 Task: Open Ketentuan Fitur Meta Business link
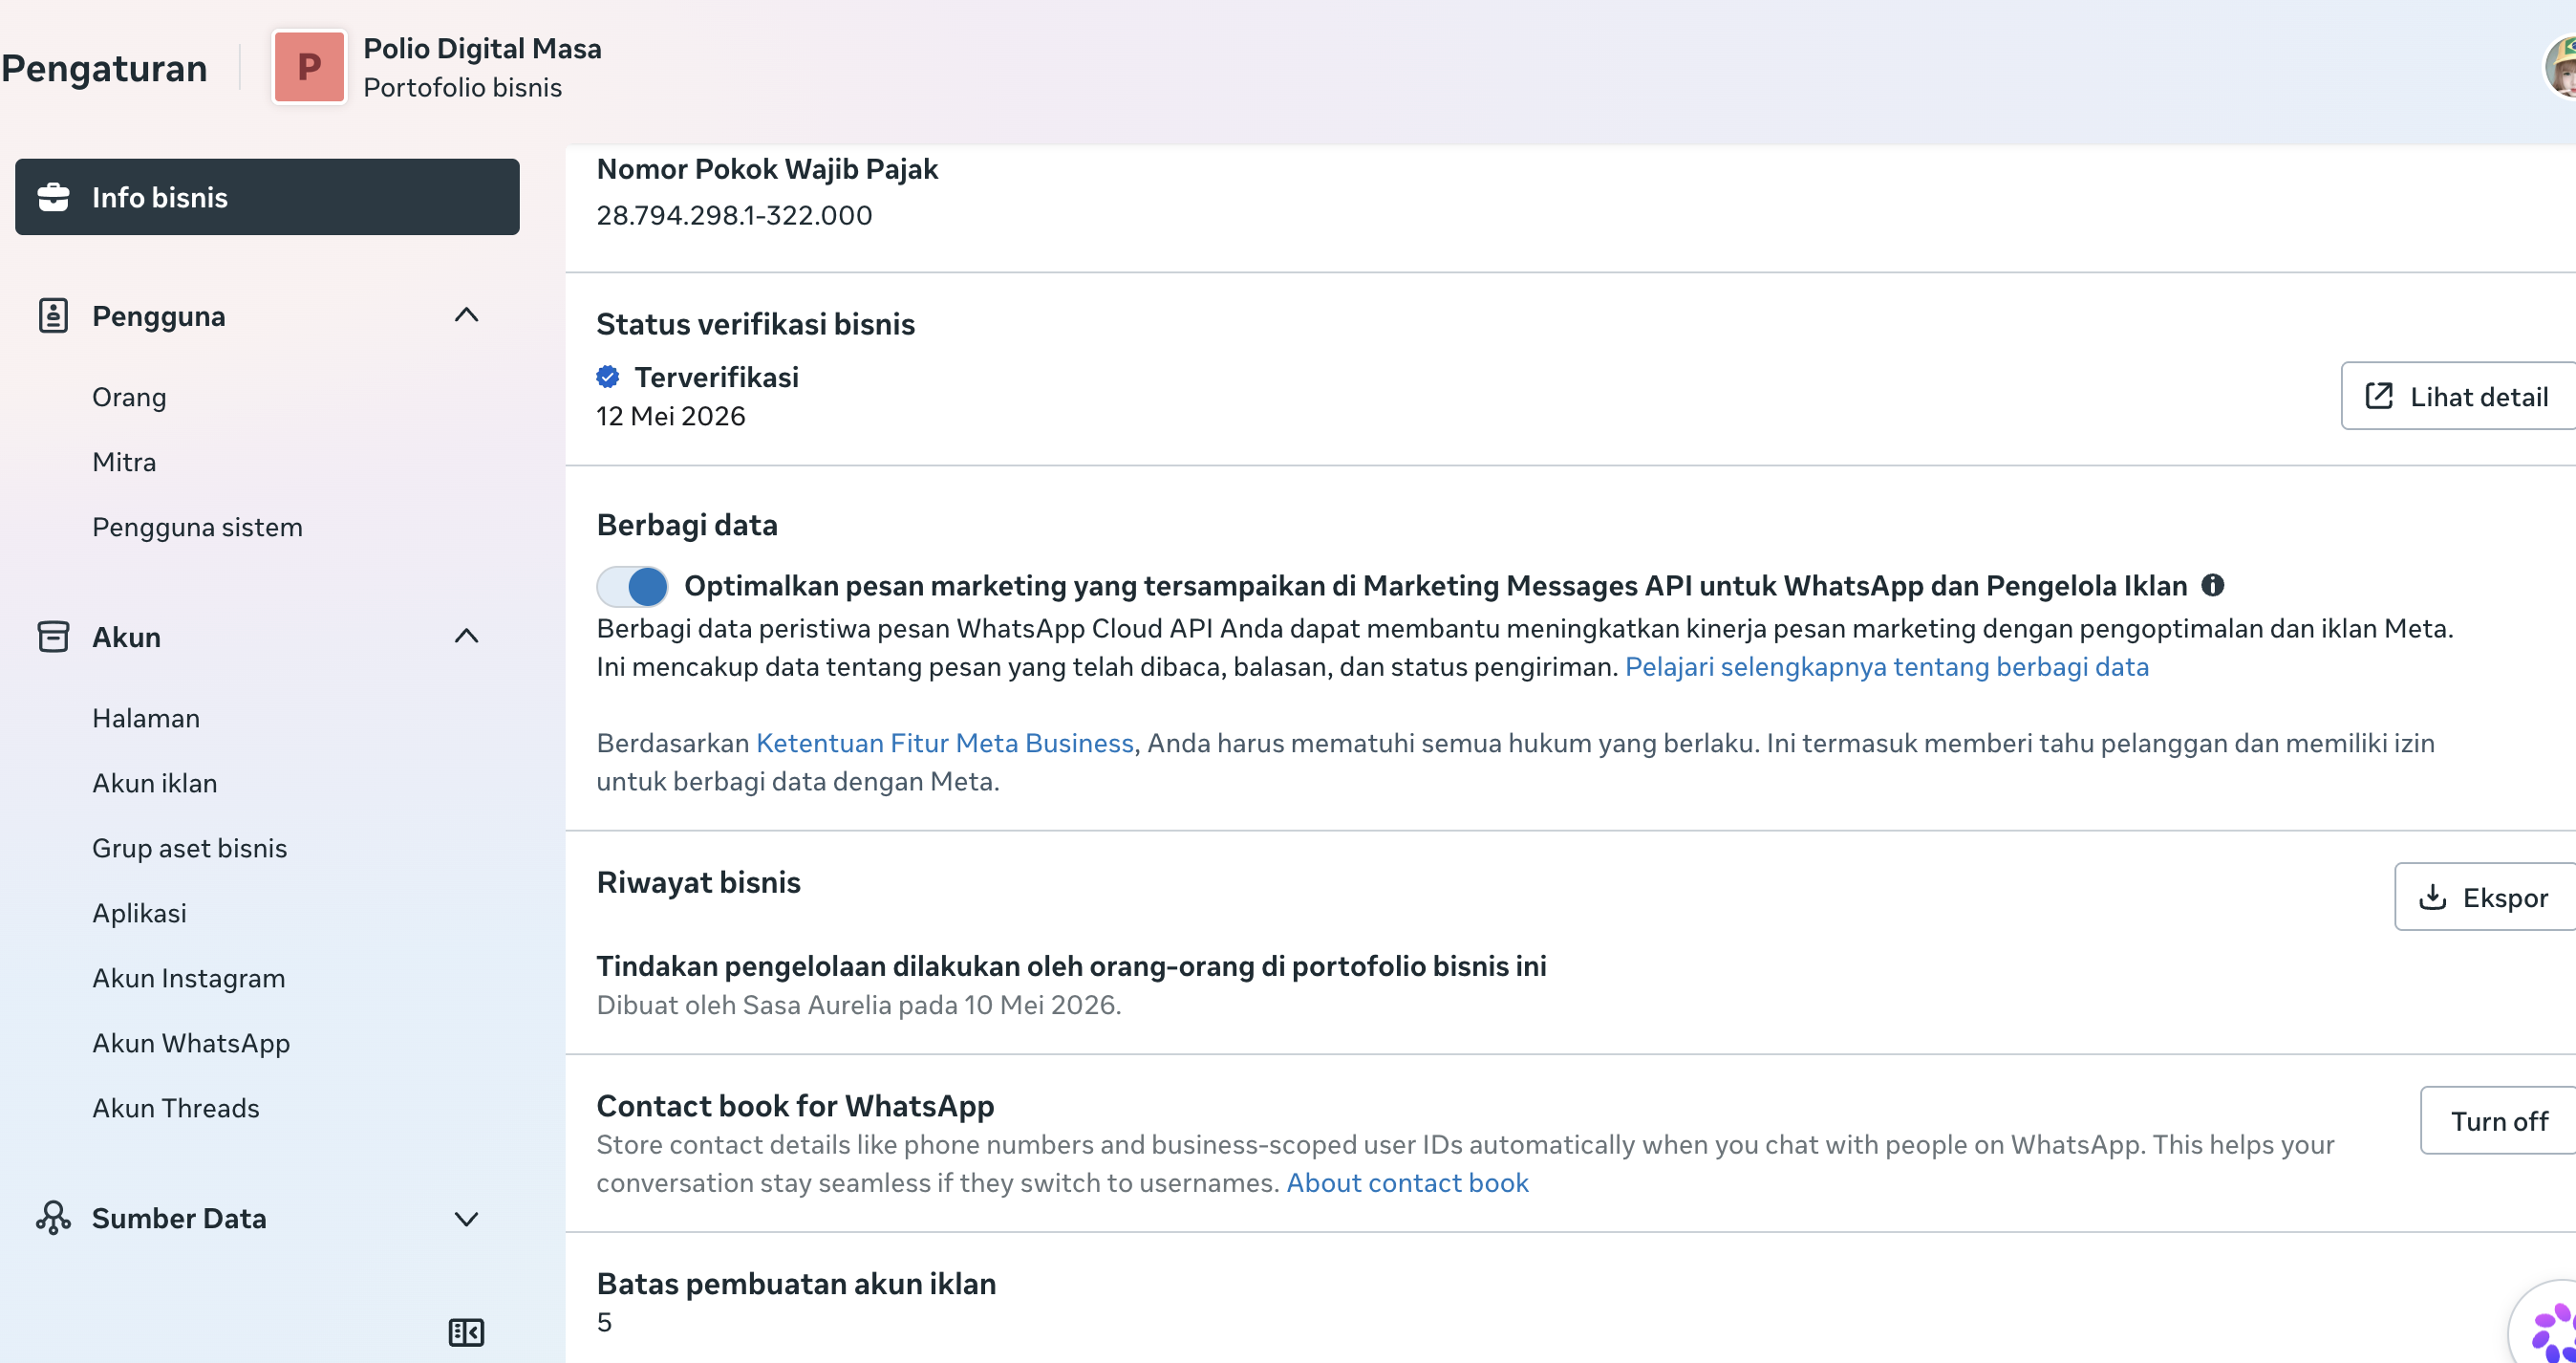tap(944, 743)
